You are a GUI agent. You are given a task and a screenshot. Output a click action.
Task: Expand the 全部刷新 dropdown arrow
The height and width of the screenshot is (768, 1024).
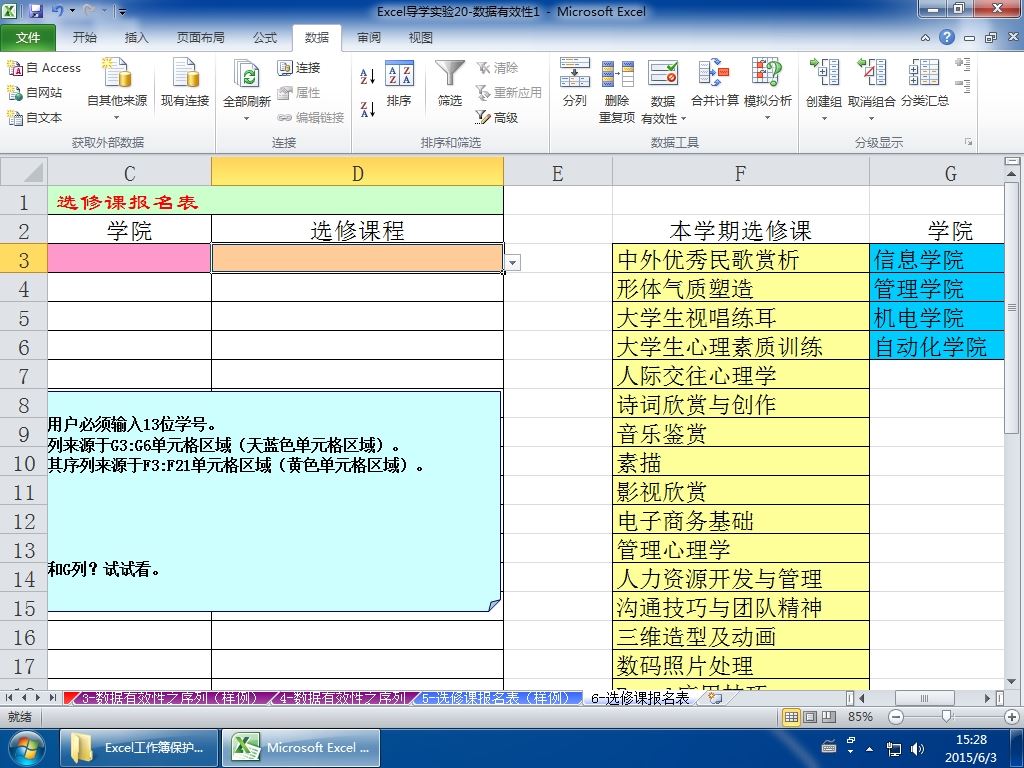[x=246, y=119]
